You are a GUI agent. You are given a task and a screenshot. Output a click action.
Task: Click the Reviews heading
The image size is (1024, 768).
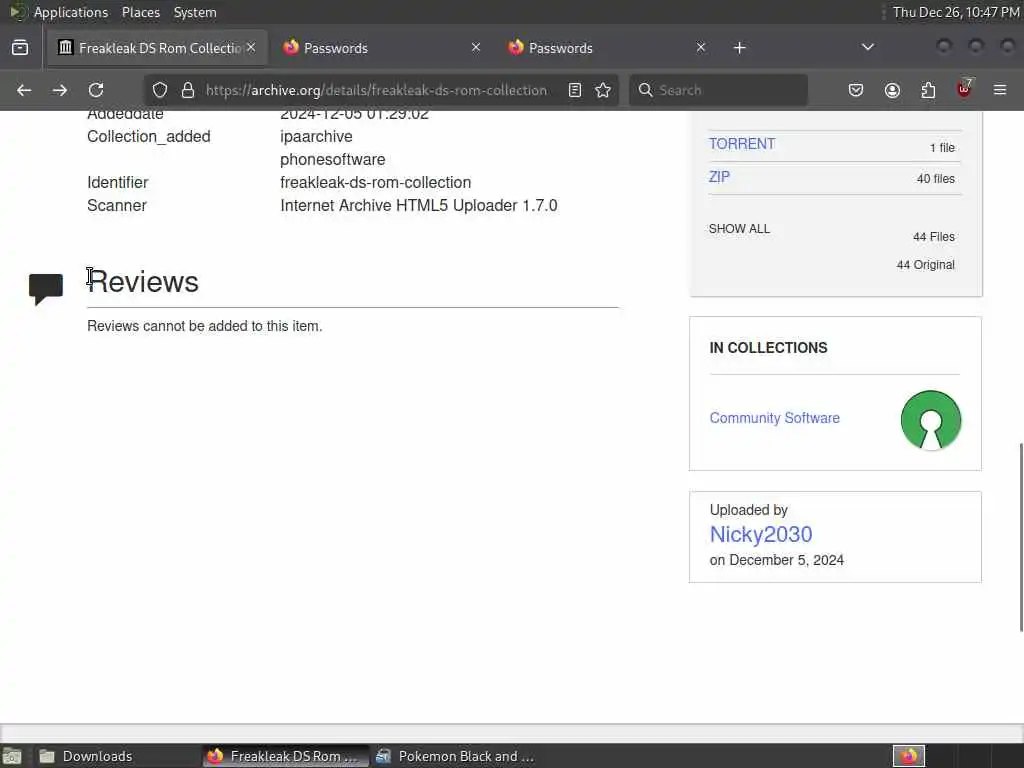[x=143, y=281]
